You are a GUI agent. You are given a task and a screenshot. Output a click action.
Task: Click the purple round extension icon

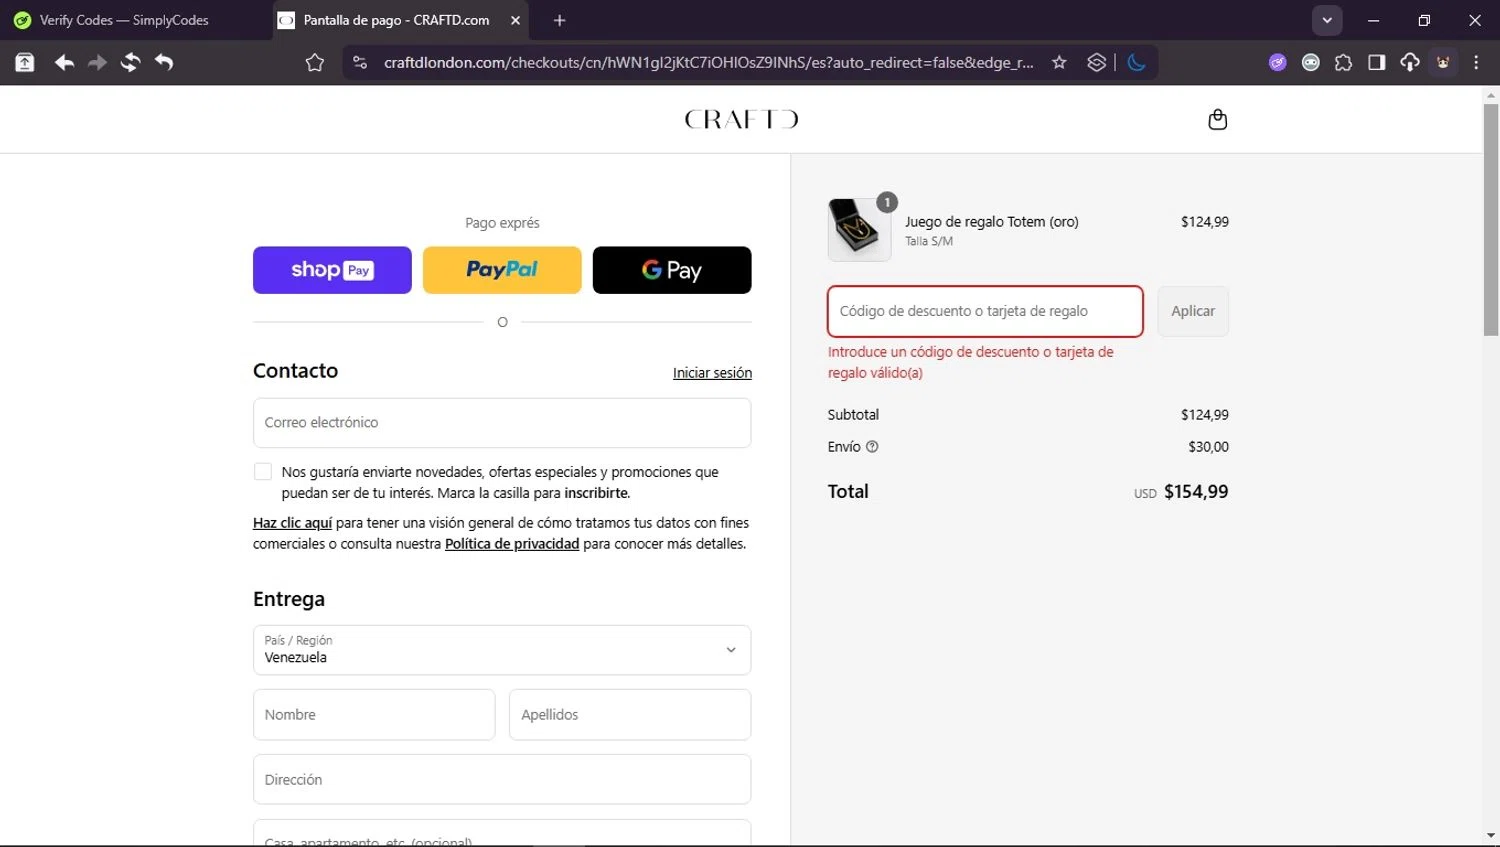(1277, 63)
